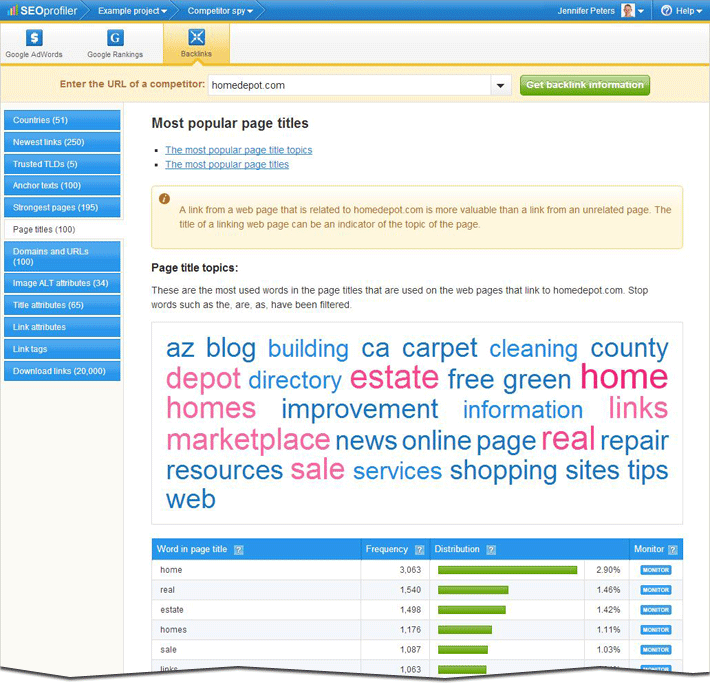Viewport: 710px width, 684px height.
Task: Toggle Monitor for the word home
Action: (655, 570)
